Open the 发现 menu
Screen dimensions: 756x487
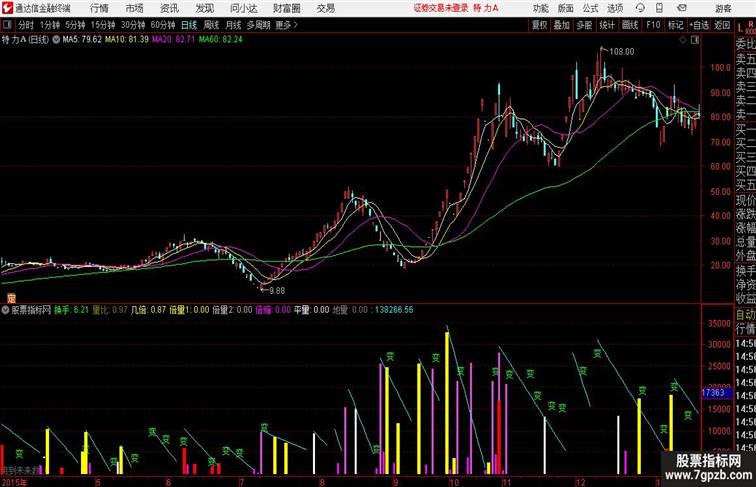click(x=204, y=8)
